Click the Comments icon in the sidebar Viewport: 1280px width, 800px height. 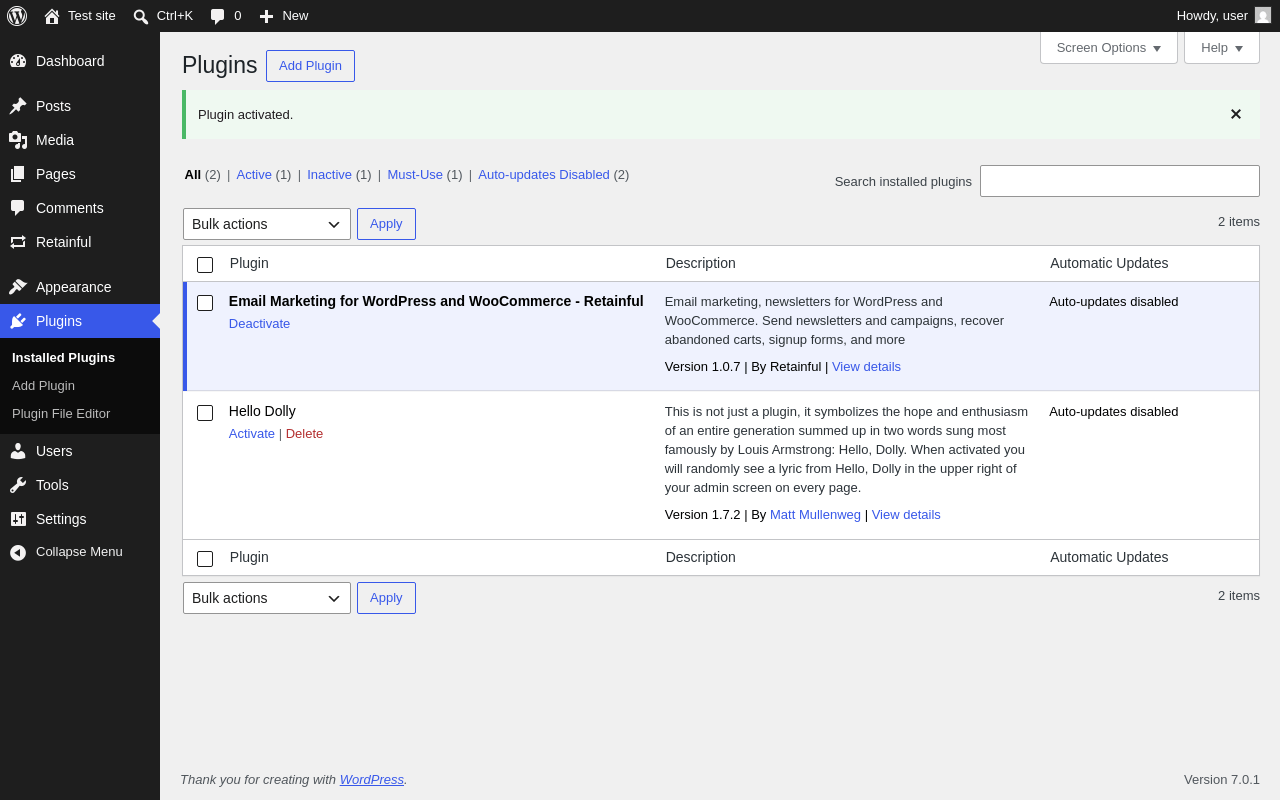click(x=18, y=208)
